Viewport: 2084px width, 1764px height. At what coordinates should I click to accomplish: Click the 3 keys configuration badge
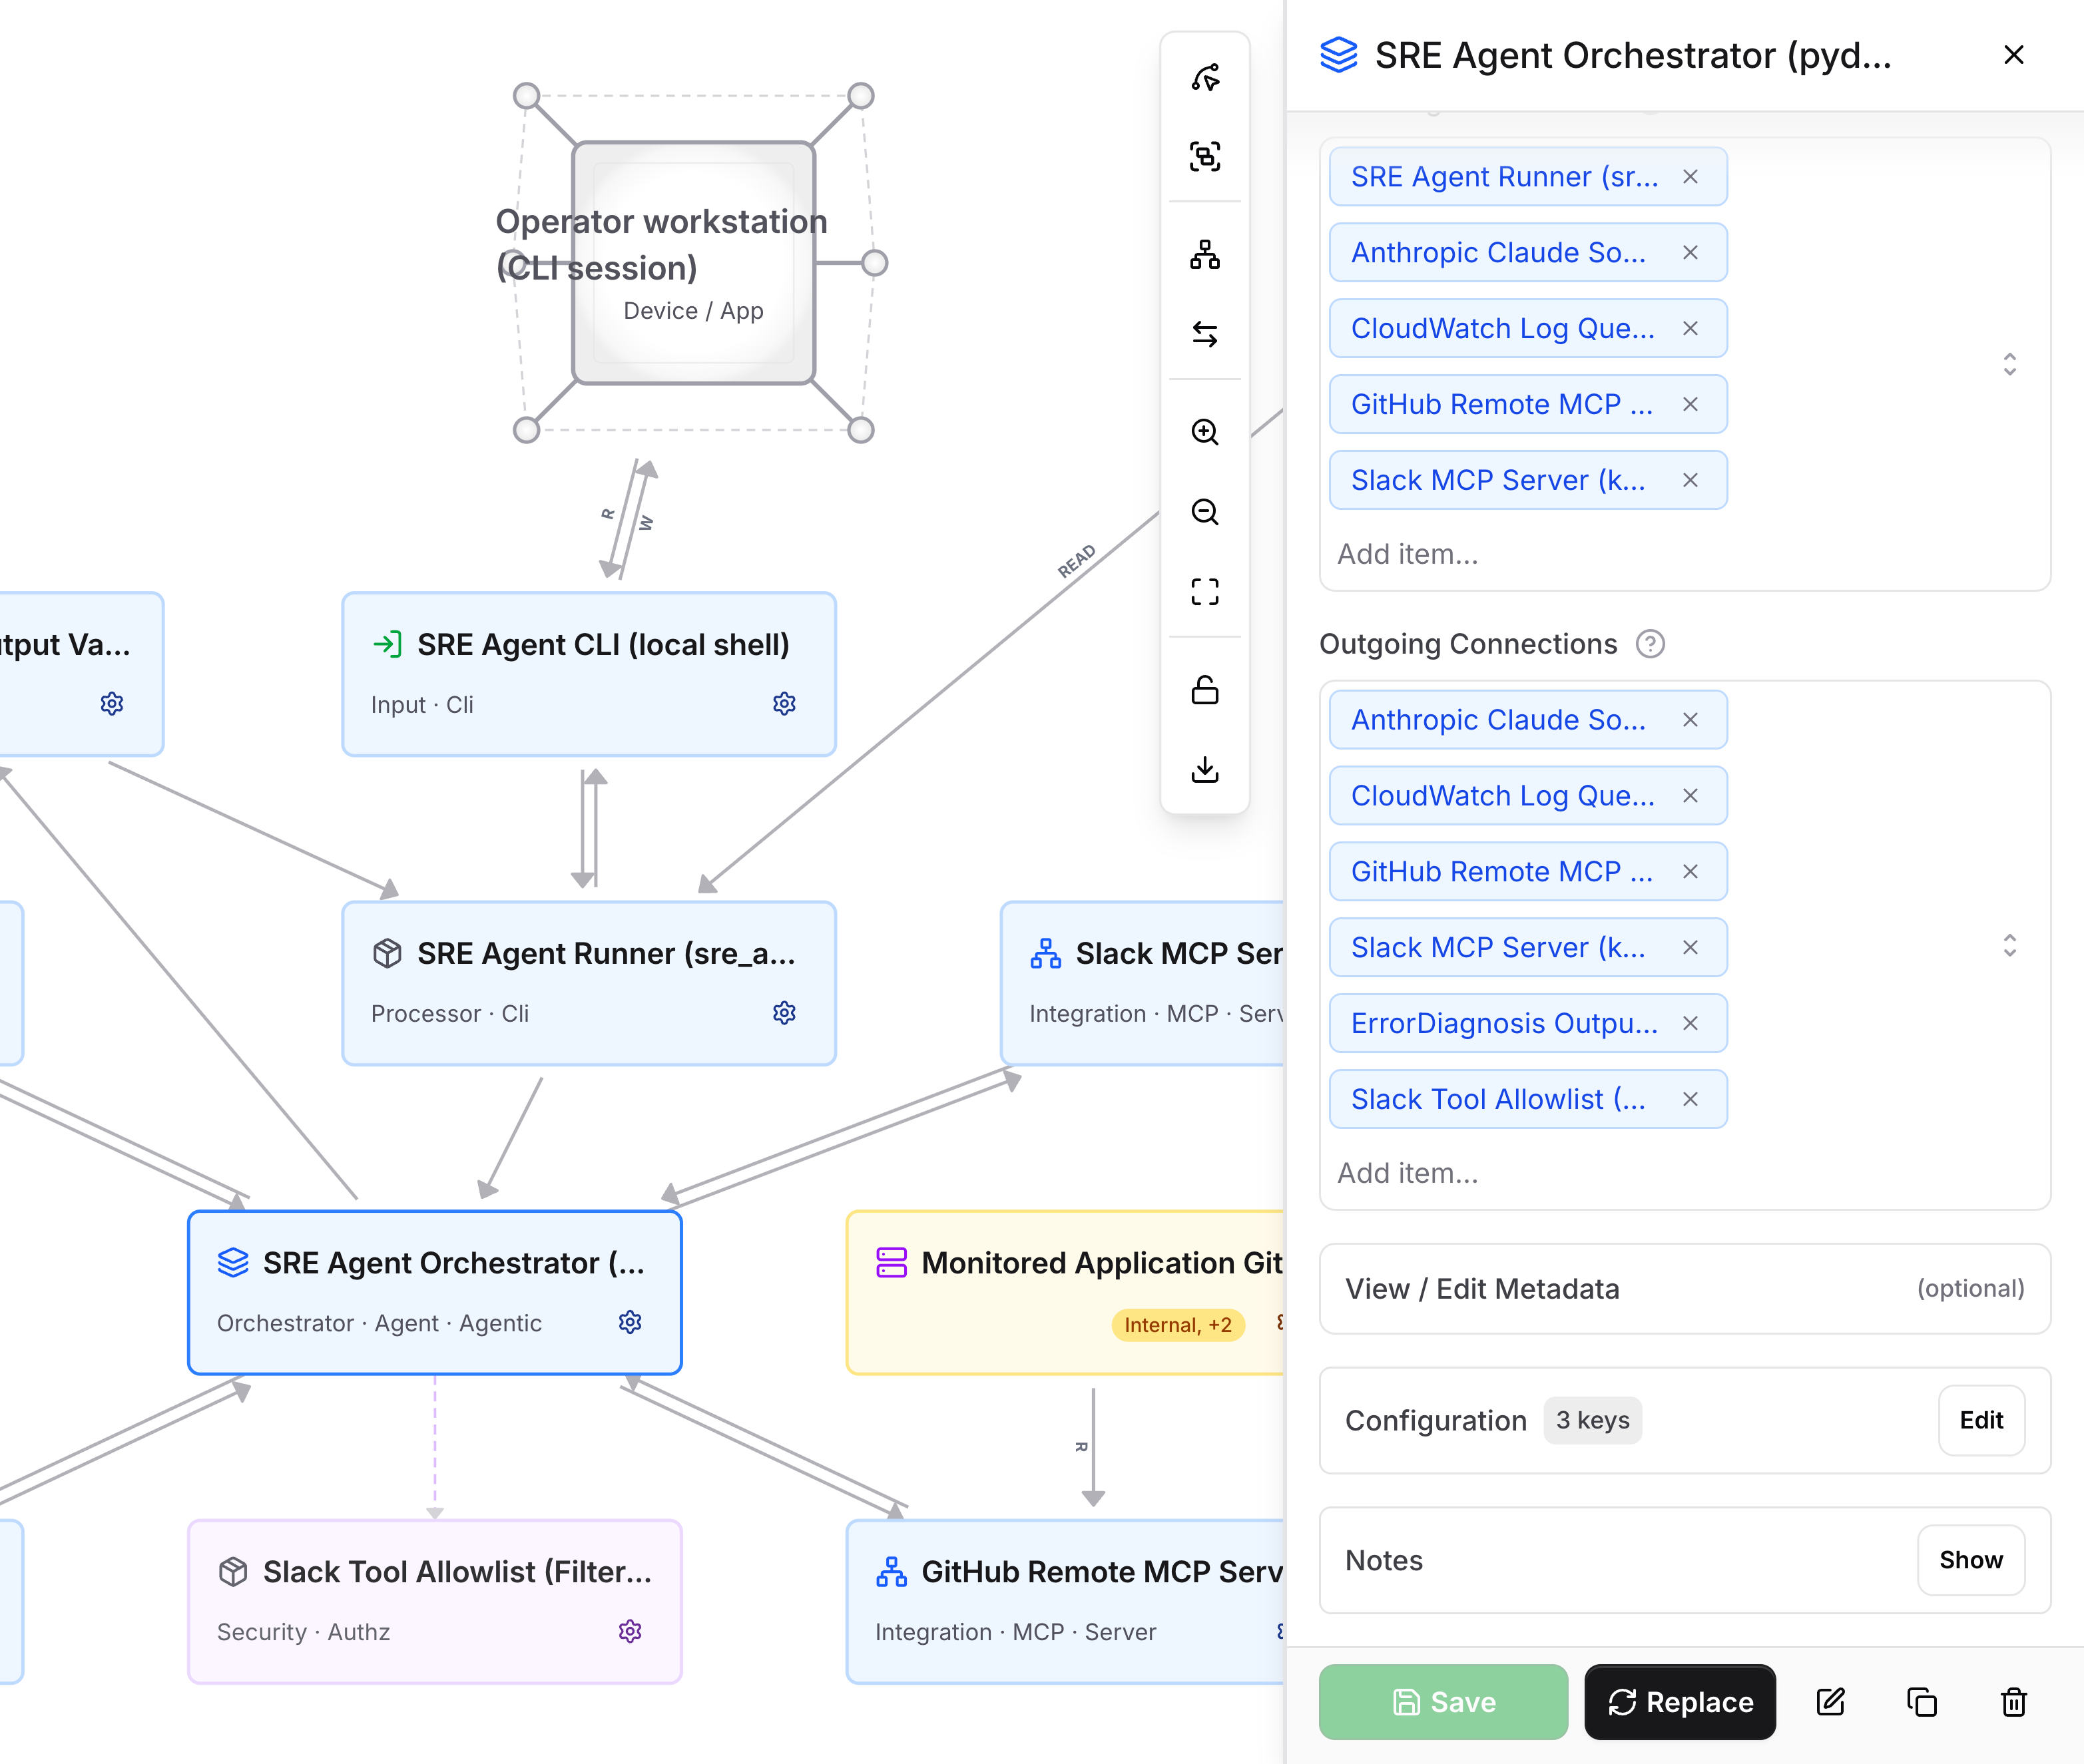1592,1420
